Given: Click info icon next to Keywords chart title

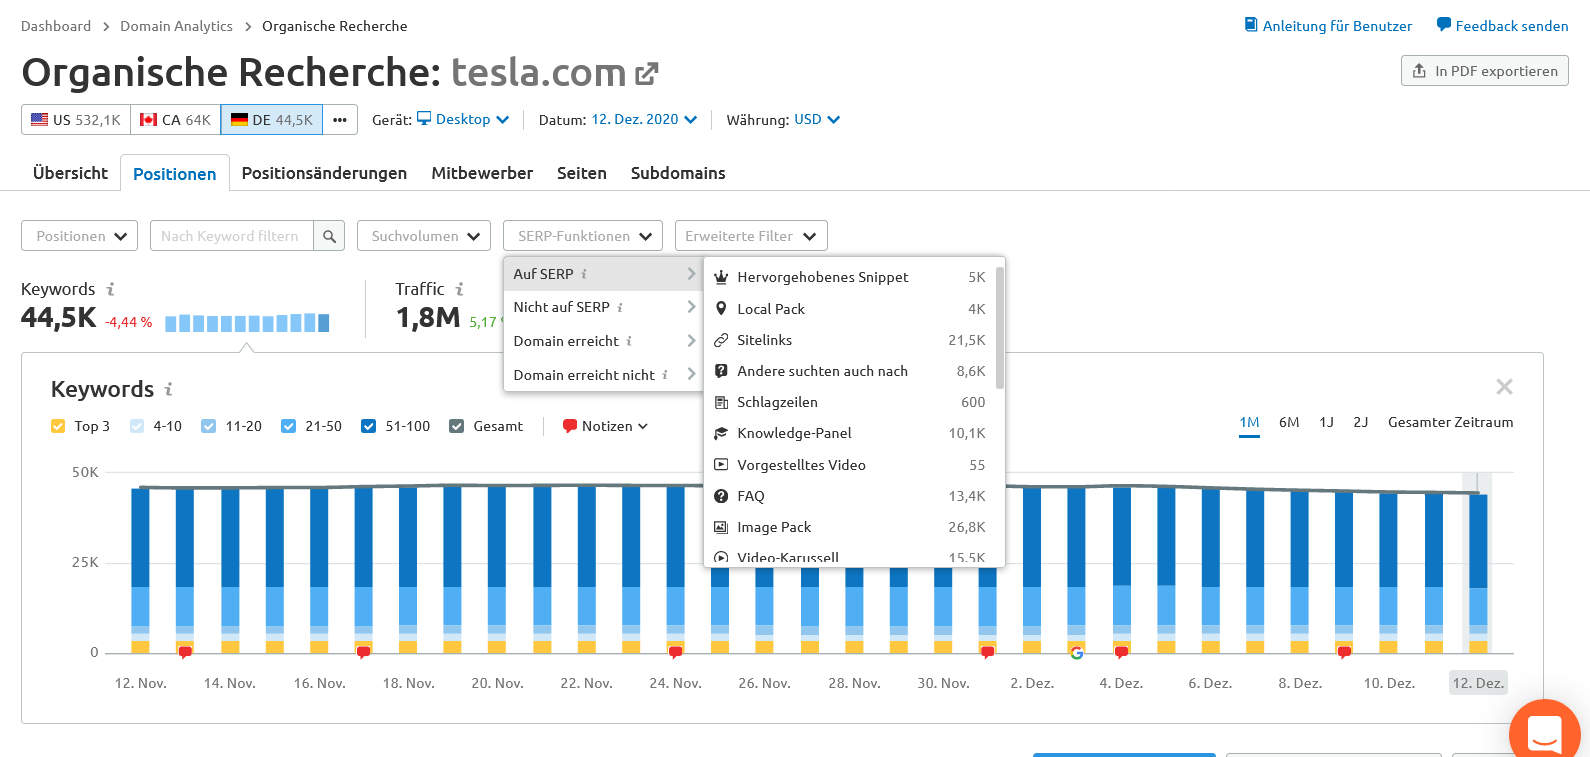Looking at the screenshot, I should [x=169, y=389].
